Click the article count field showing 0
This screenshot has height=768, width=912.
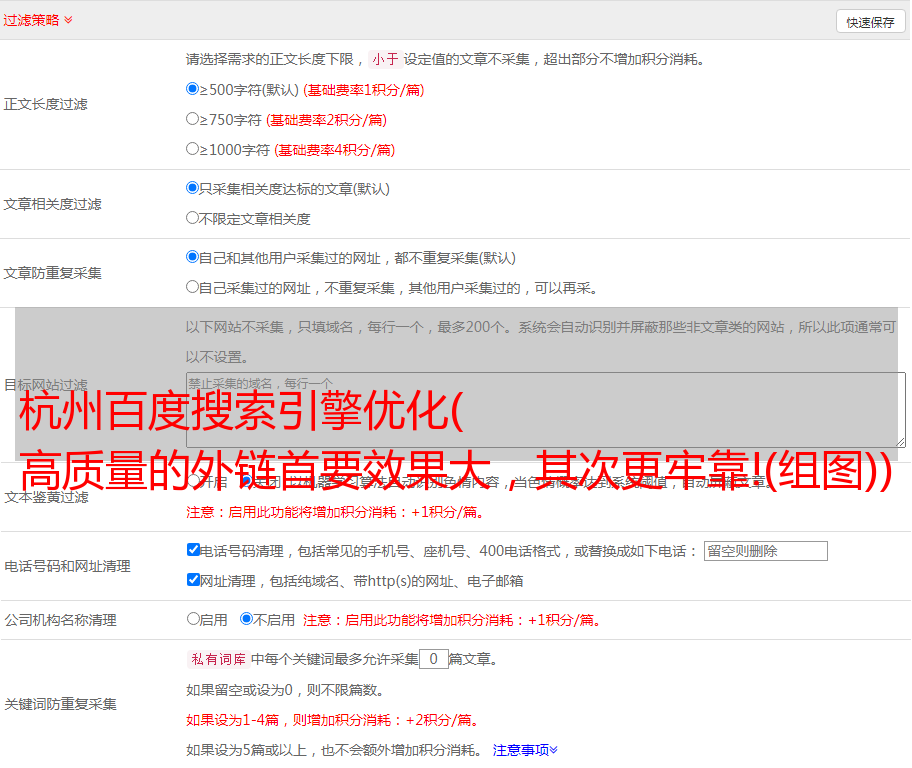click(433, 659)
